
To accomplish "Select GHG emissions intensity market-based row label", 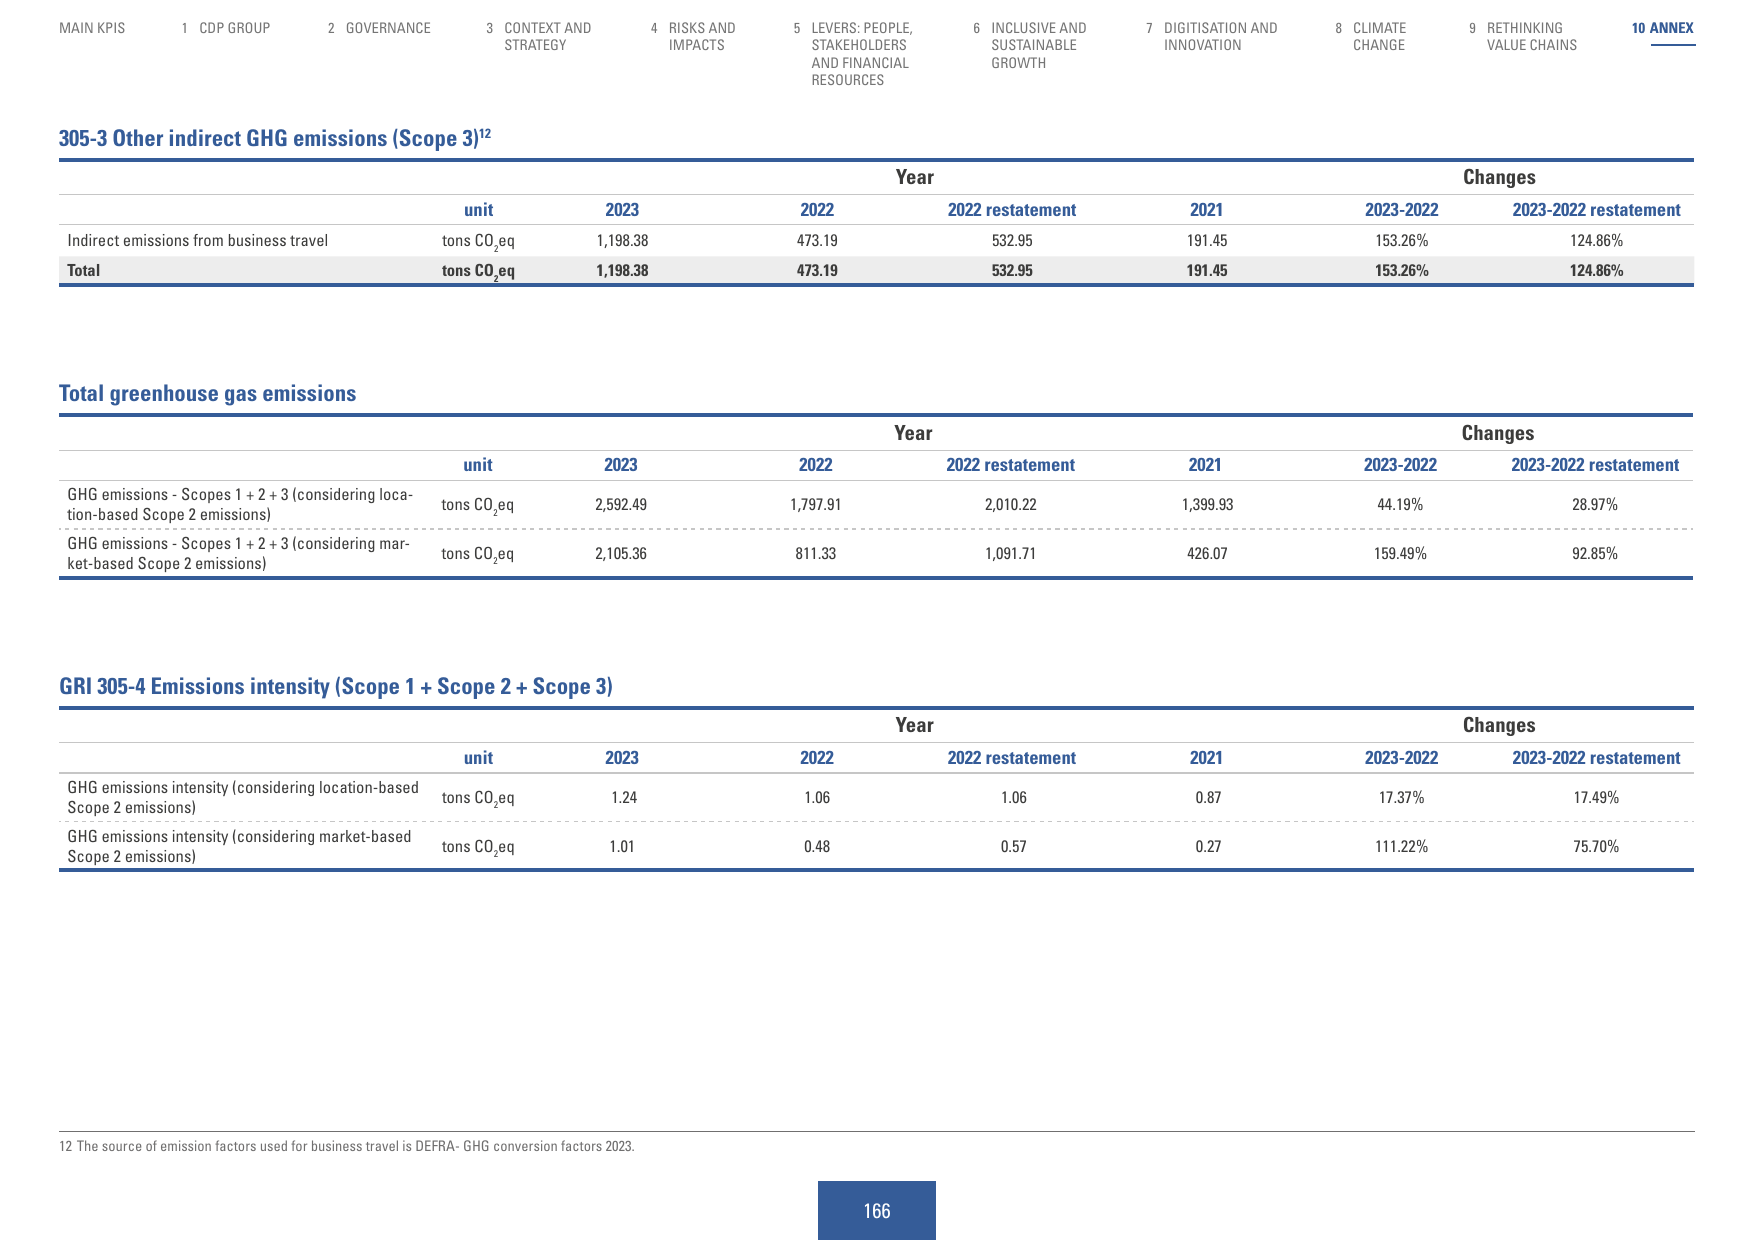I will pyautogui.click(x=239, y=846).
